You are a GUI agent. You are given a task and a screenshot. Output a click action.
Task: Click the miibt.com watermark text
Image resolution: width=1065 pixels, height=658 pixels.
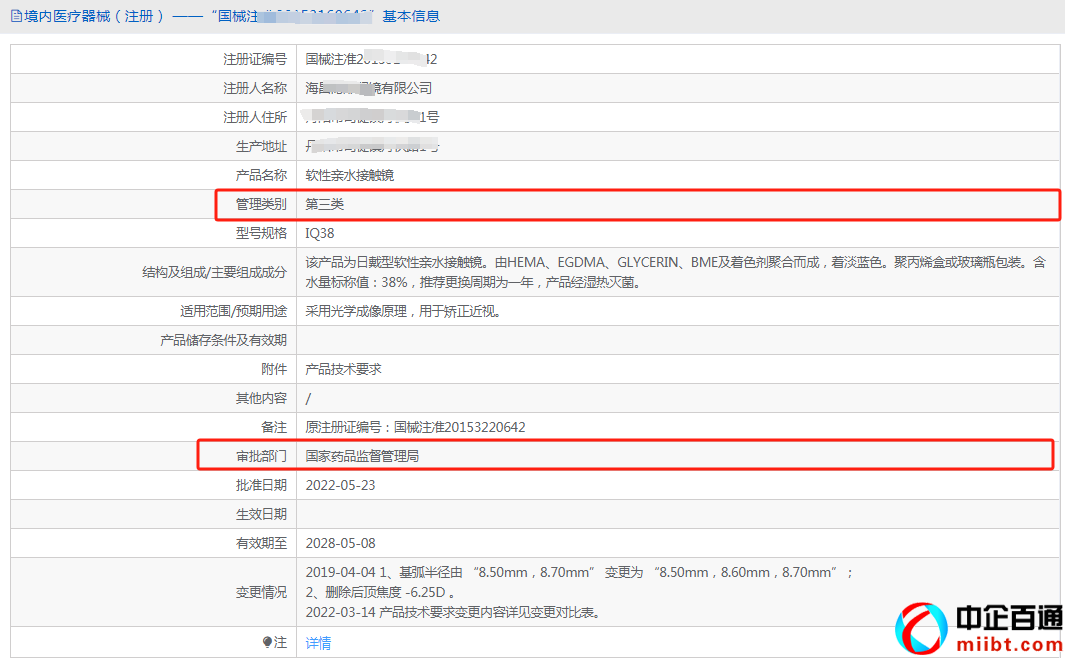click(x=1008, y=643)
